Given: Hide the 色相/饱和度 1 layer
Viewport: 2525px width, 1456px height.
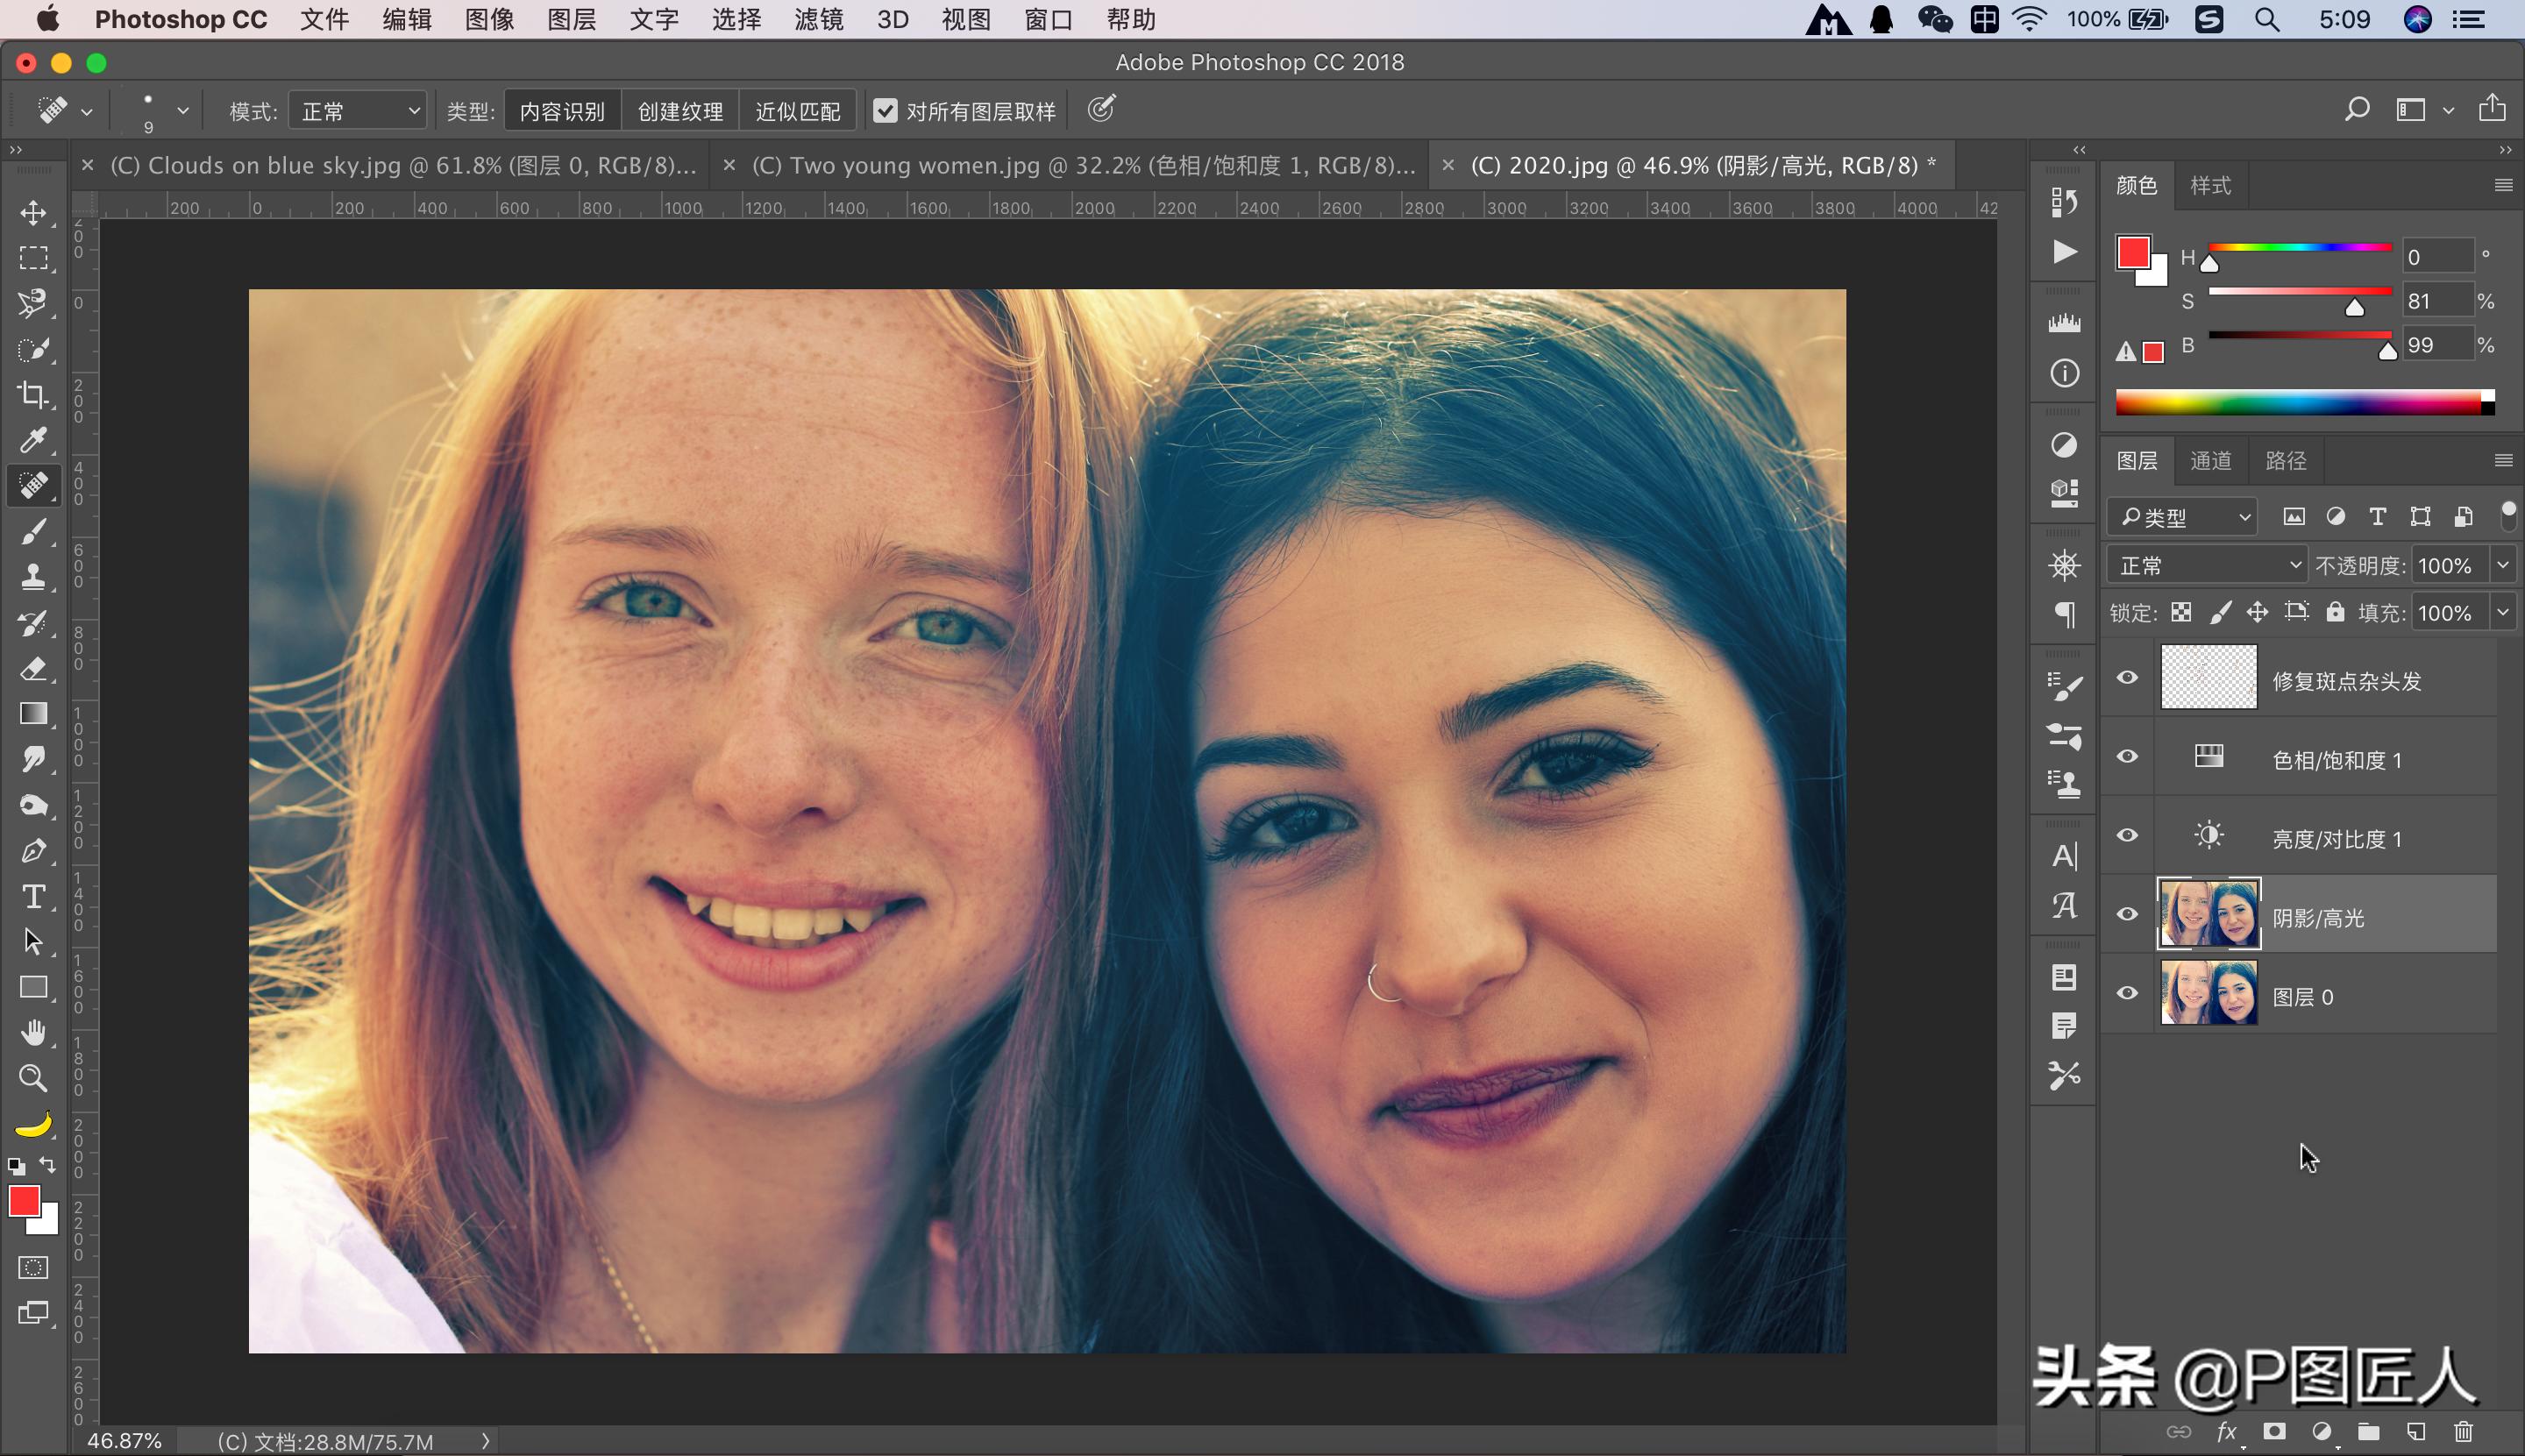Looking at the screenshot, I should click(x=2127, y=757).
